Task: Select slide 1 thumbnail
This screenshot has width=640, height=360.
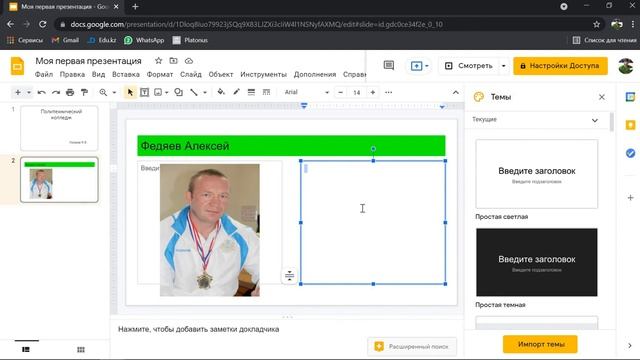Action: (x=59, y=128)
